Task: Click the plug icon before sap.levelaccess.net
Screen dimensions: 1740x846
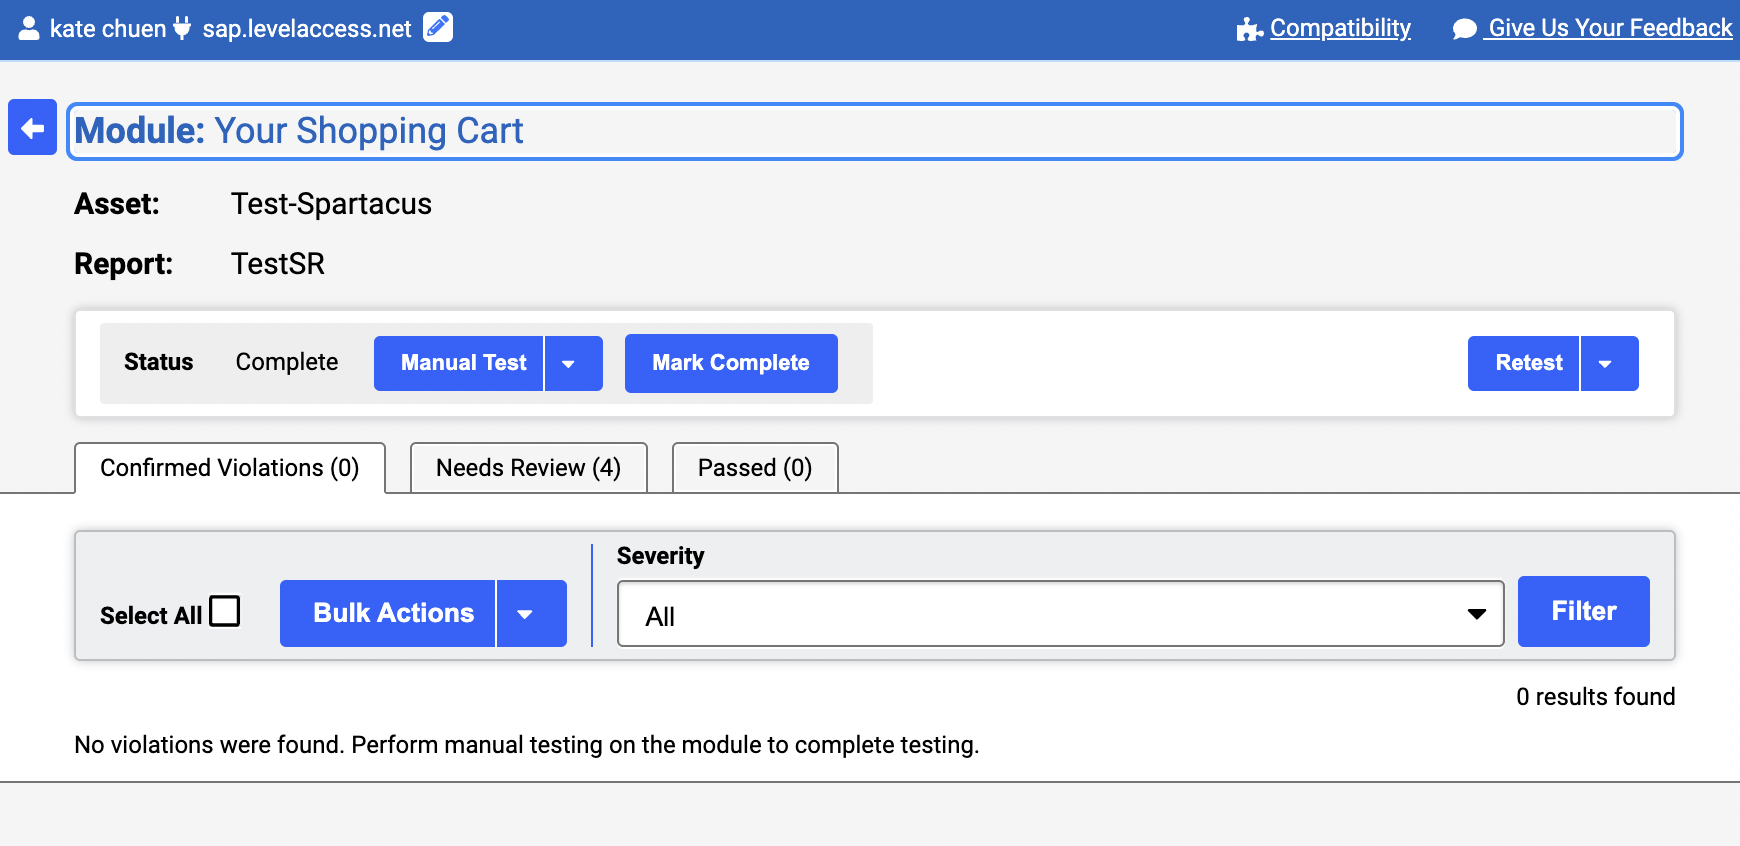Action: tap(182, 28)
